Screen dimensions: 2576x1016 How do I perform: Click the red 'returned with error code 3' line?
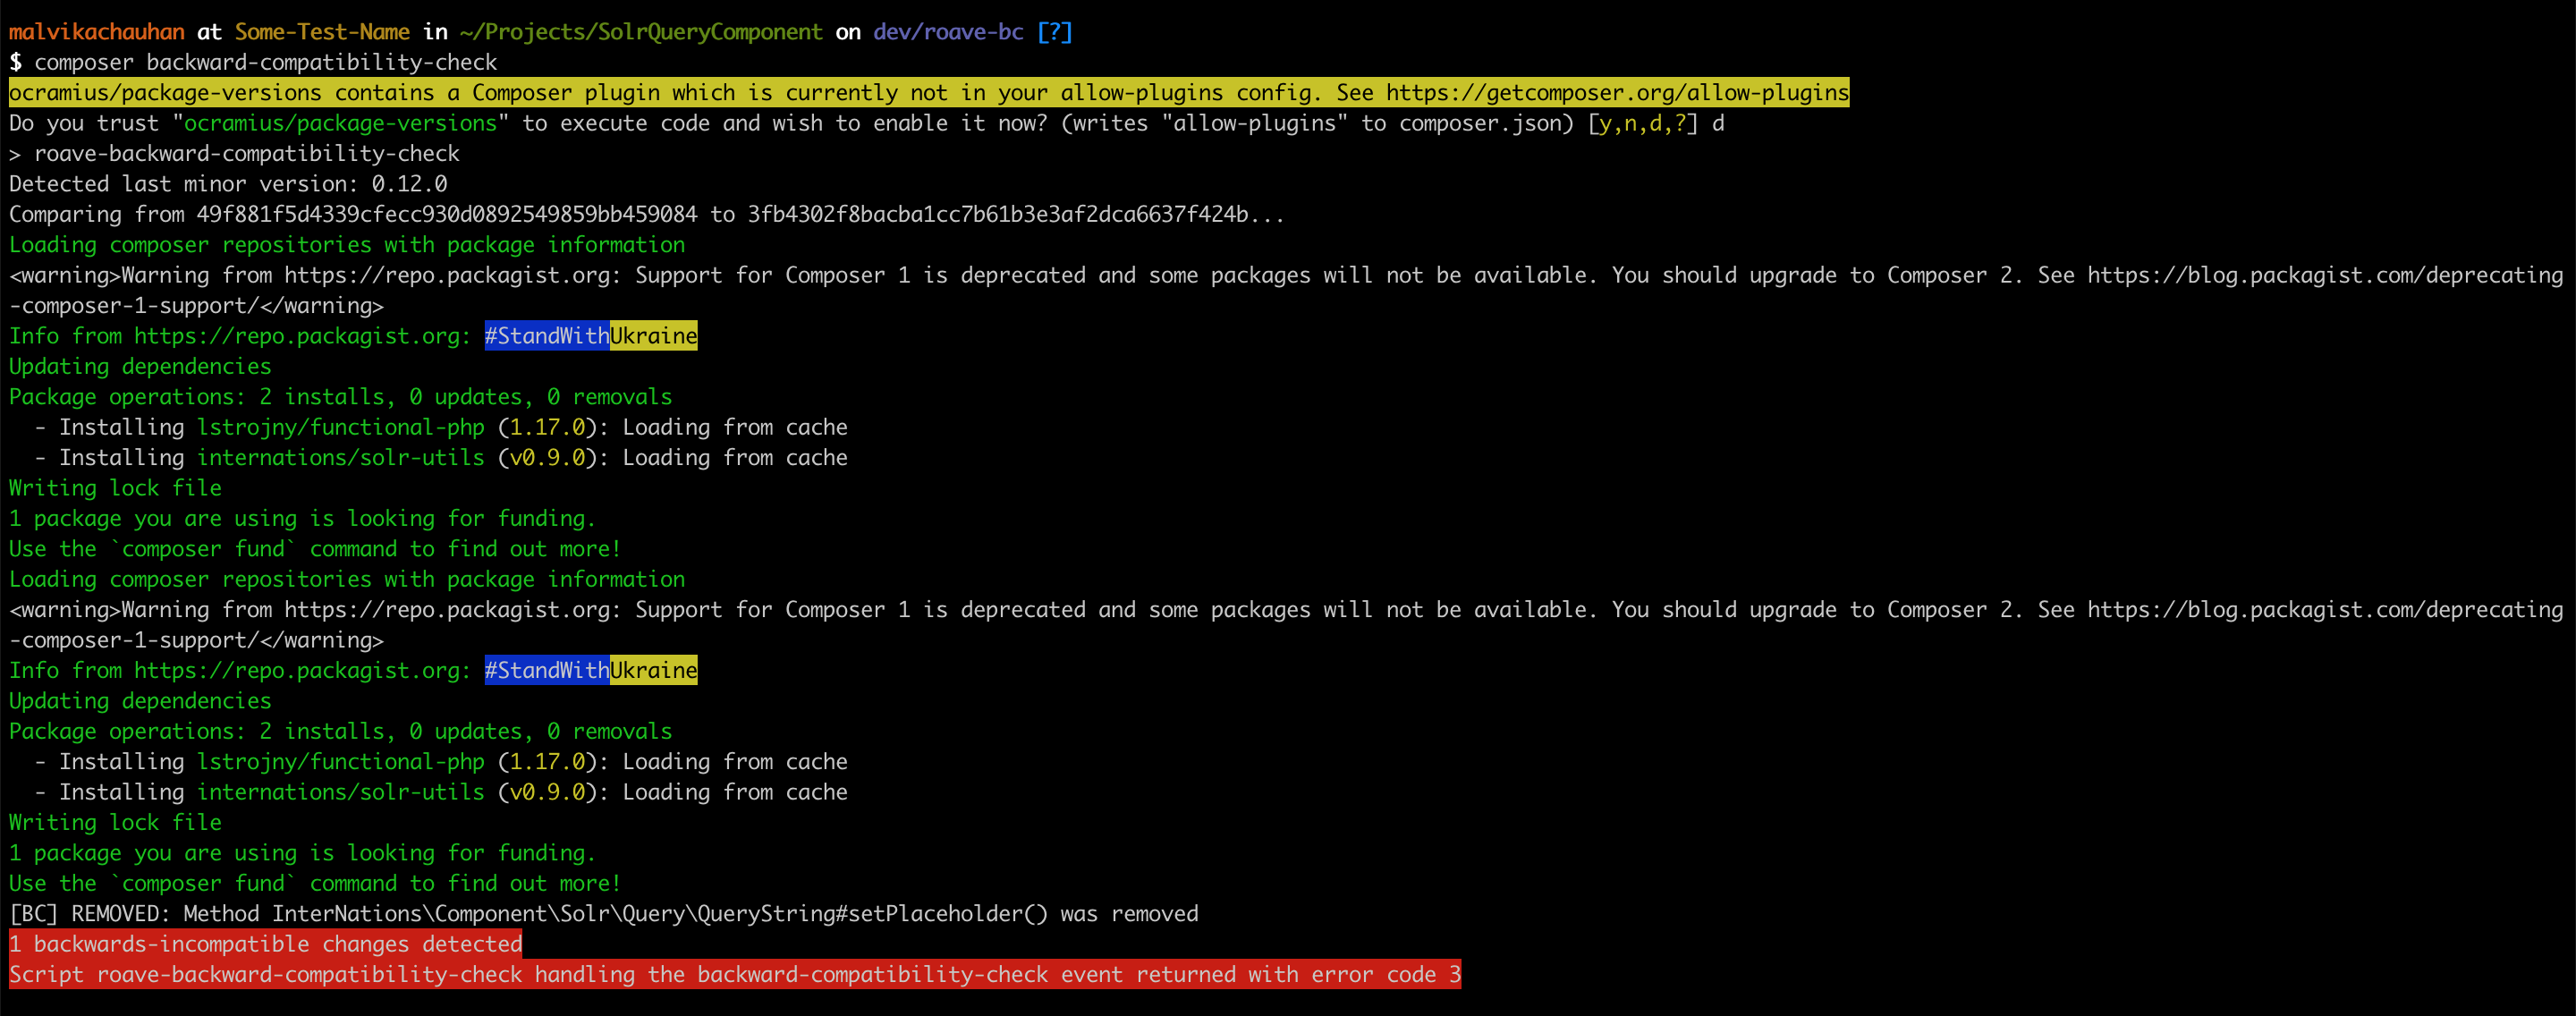click(735, 974)
